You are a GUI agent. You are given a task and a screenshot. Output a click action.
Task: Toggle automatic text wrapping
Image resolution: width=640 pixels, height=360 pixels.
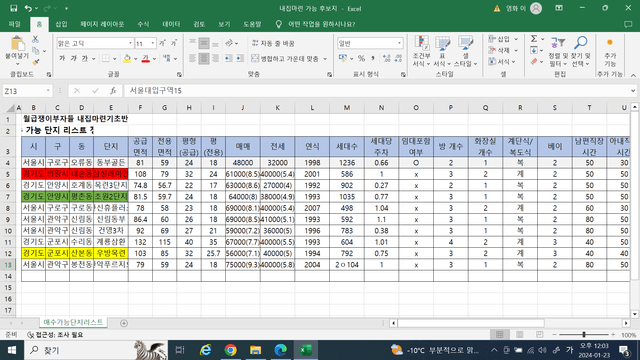[x=273, y=43]
